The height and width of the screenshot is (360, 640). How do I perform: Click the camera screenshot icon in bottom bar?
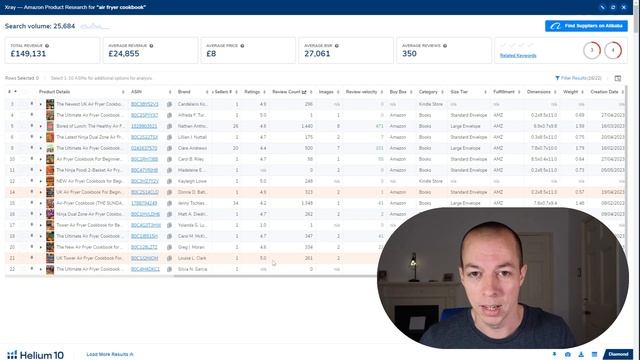point(568,354)
